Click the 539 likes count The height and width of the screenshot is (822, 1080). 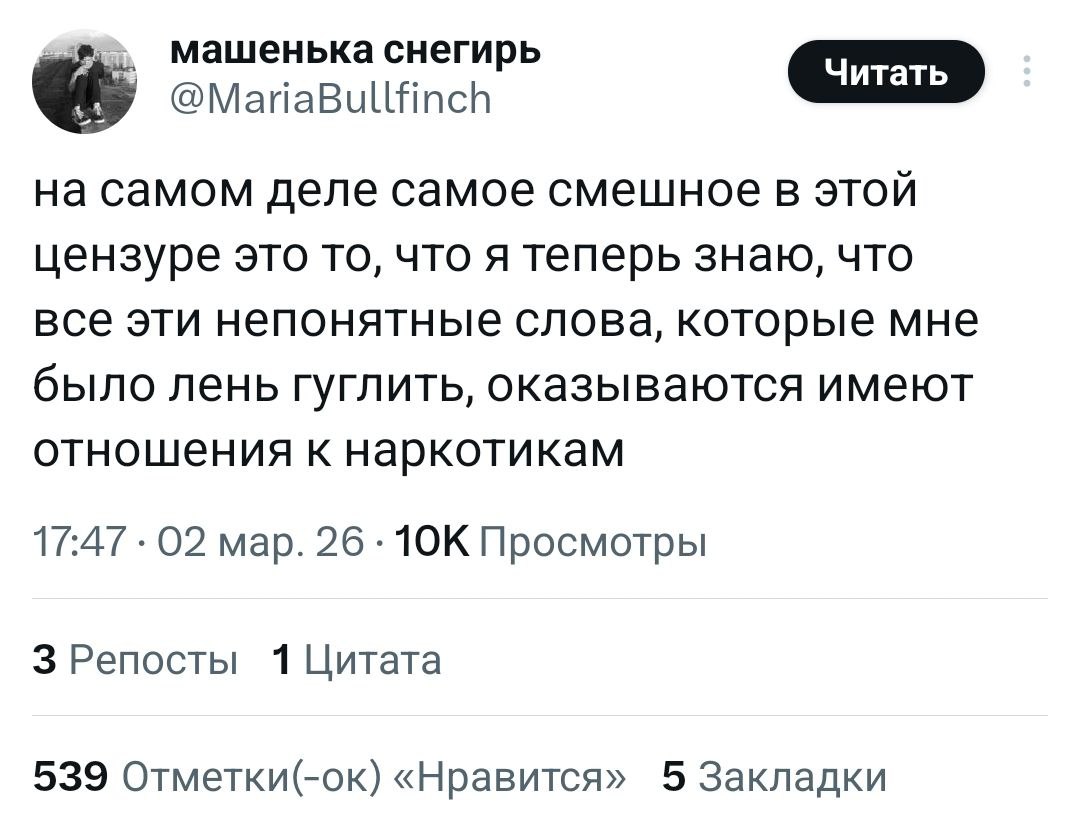[70, 777]
